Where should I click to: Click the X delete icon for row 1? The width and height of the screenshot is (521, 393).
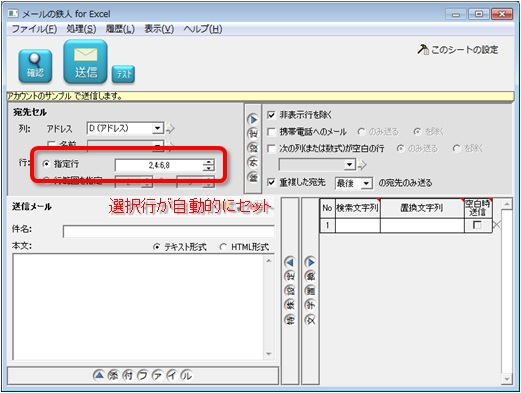pos(496,225)
